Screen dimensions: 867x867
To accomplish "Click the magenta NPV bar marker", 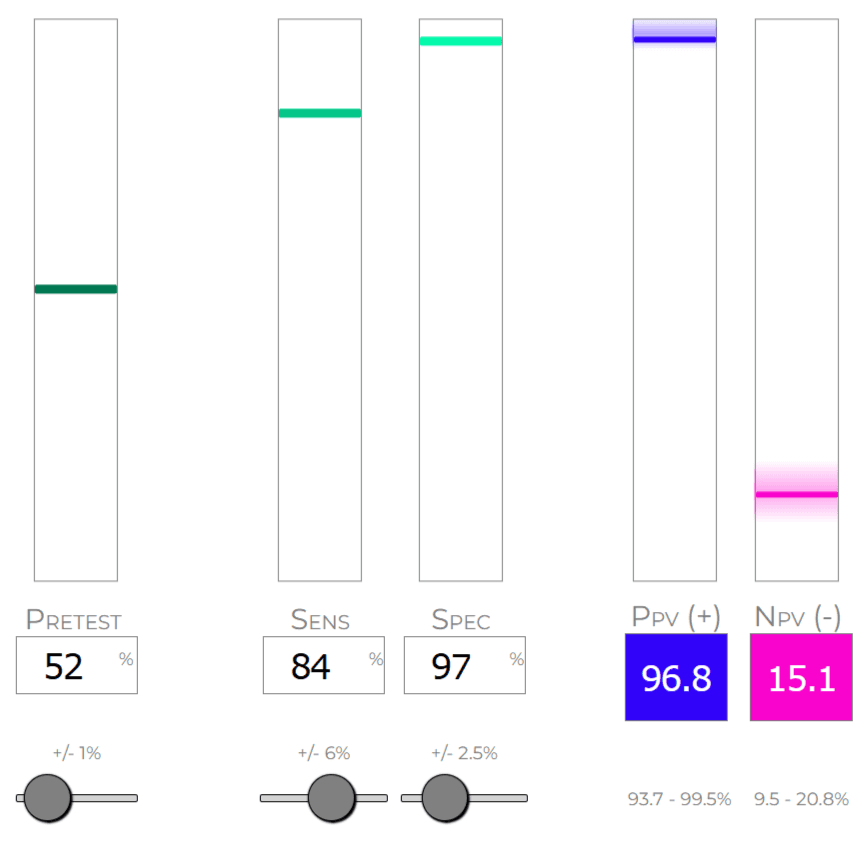I will [797, 494].
